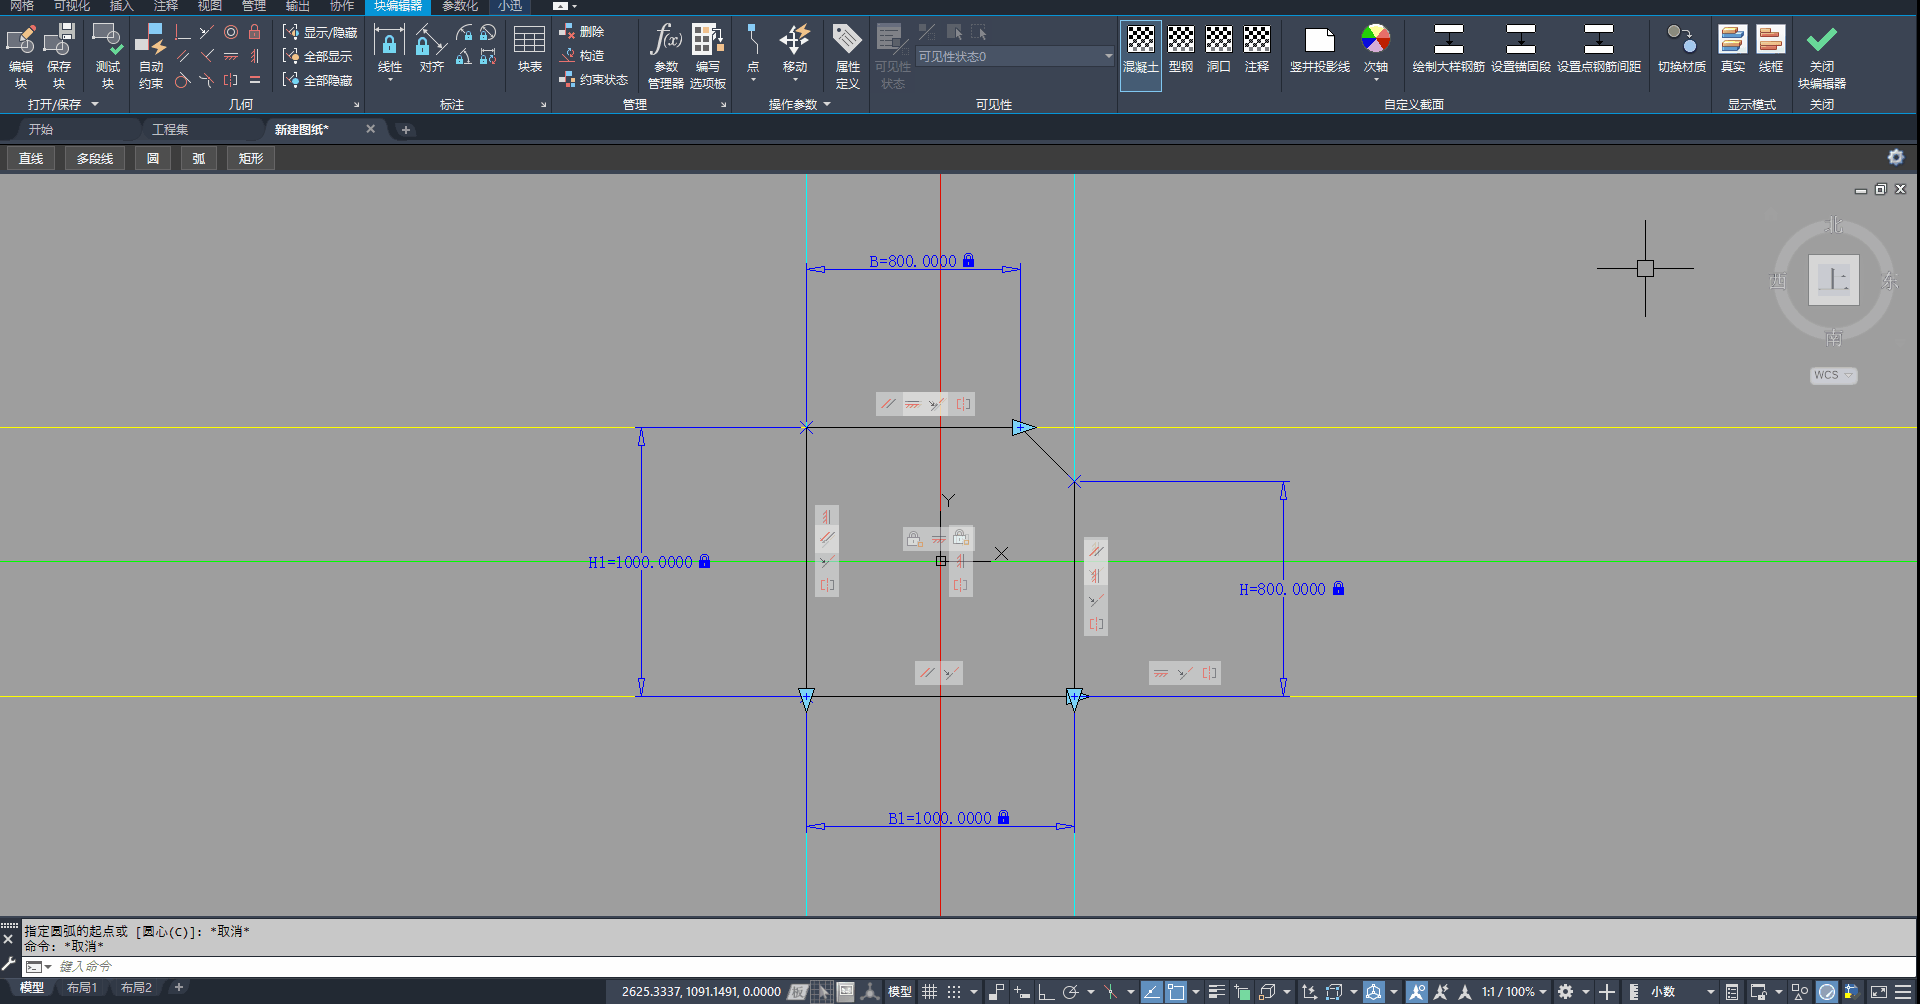Open the annotation scale 1:1 / 100% dropdown
This screenshot has width=1920, height=1004.
[x=1514, y=992]
